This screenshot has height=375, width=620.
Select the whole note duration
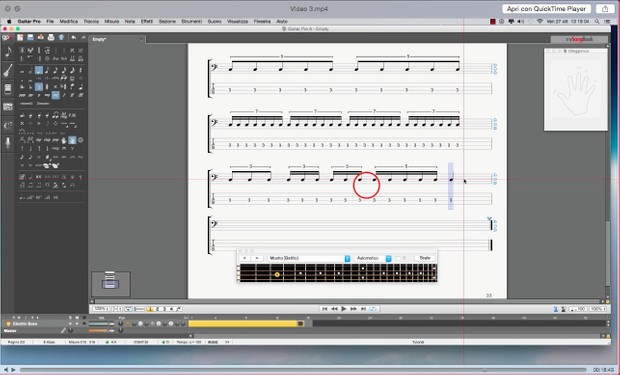[x=22, y=70]
